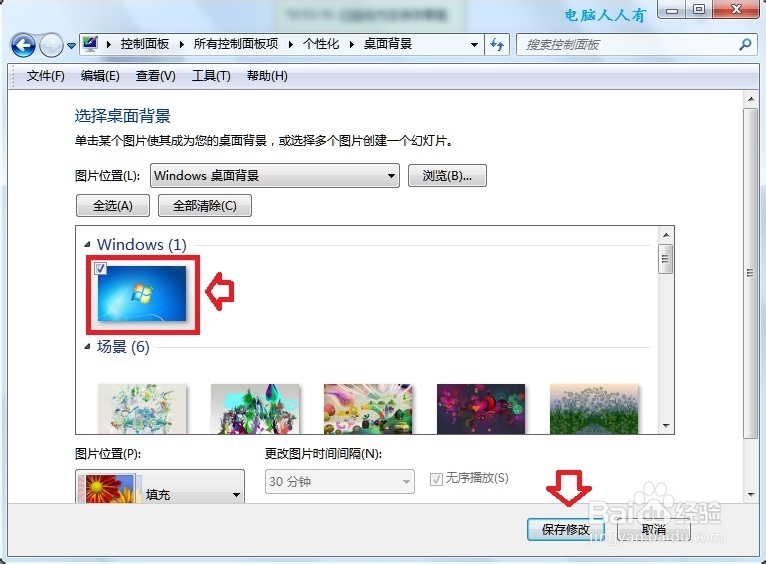The image size is (766, 564).
Task: Go to 所有控制面板项 in the breadcrumb
Action: 236,44
